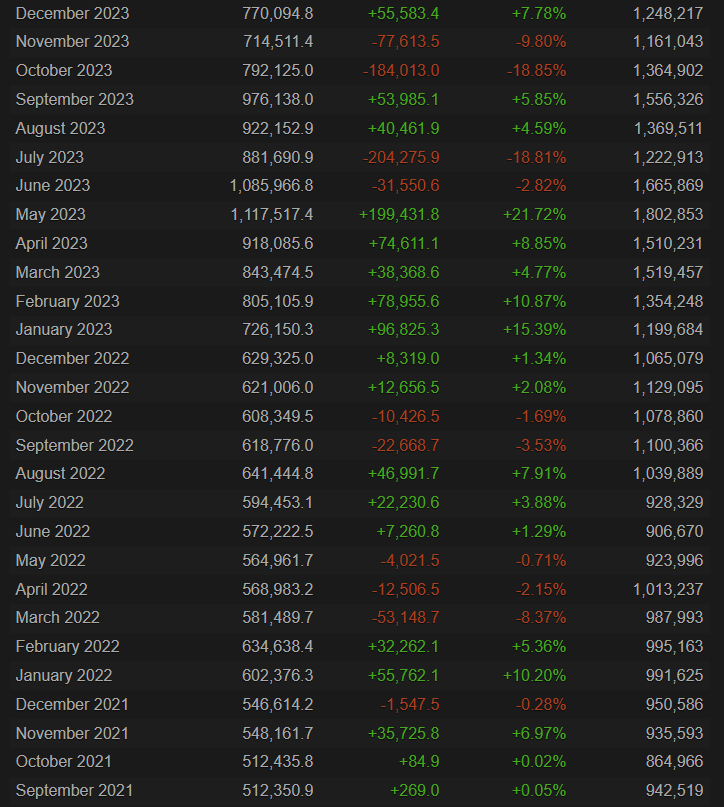Click percent gain +21.72%
The height and width of the screenshot is (807, 724).
534,214
